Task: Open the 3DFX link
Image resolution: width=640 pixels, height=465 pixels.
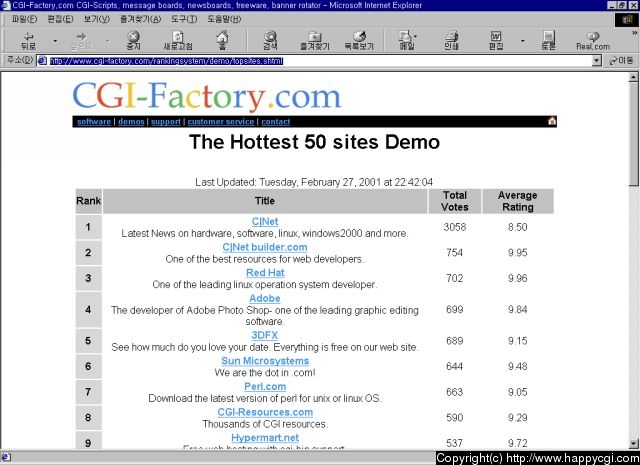Action: 265,335
